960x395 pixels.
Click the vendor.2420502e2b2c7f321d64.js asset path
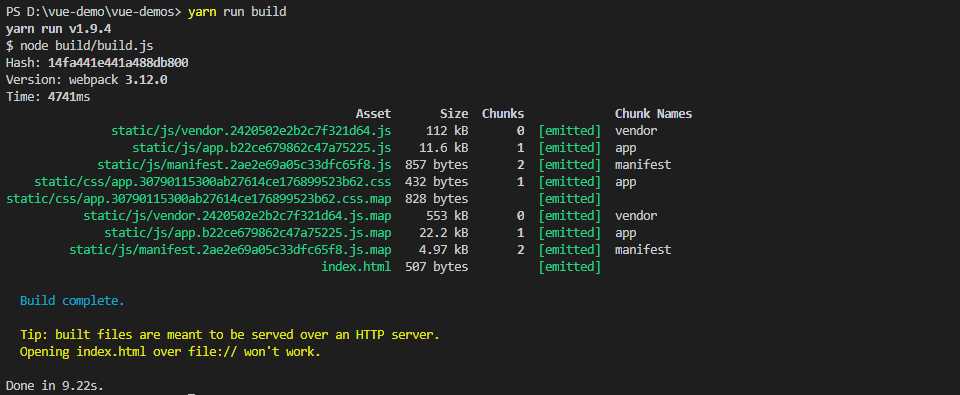(x=251, y=130)
